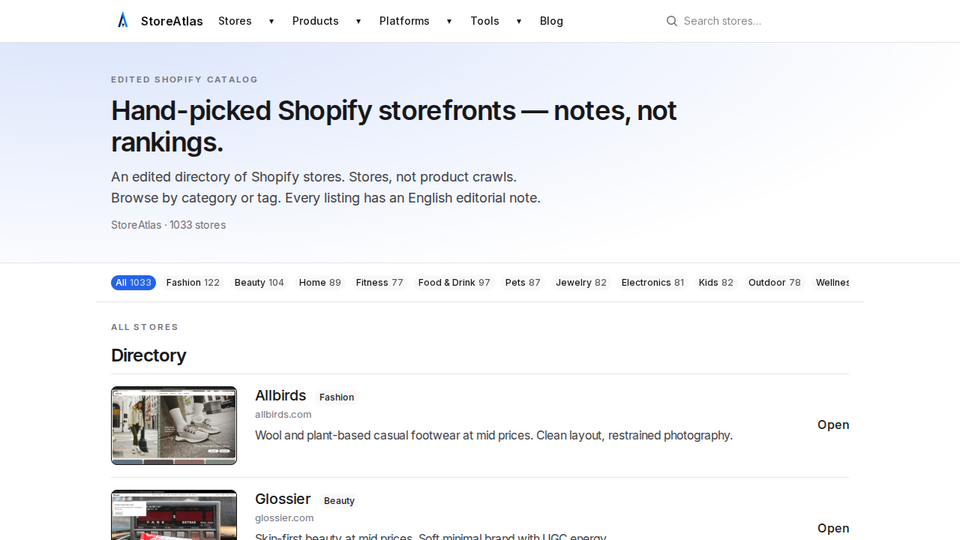
Task: Select the All 1033 category filter
Action: 133,282
